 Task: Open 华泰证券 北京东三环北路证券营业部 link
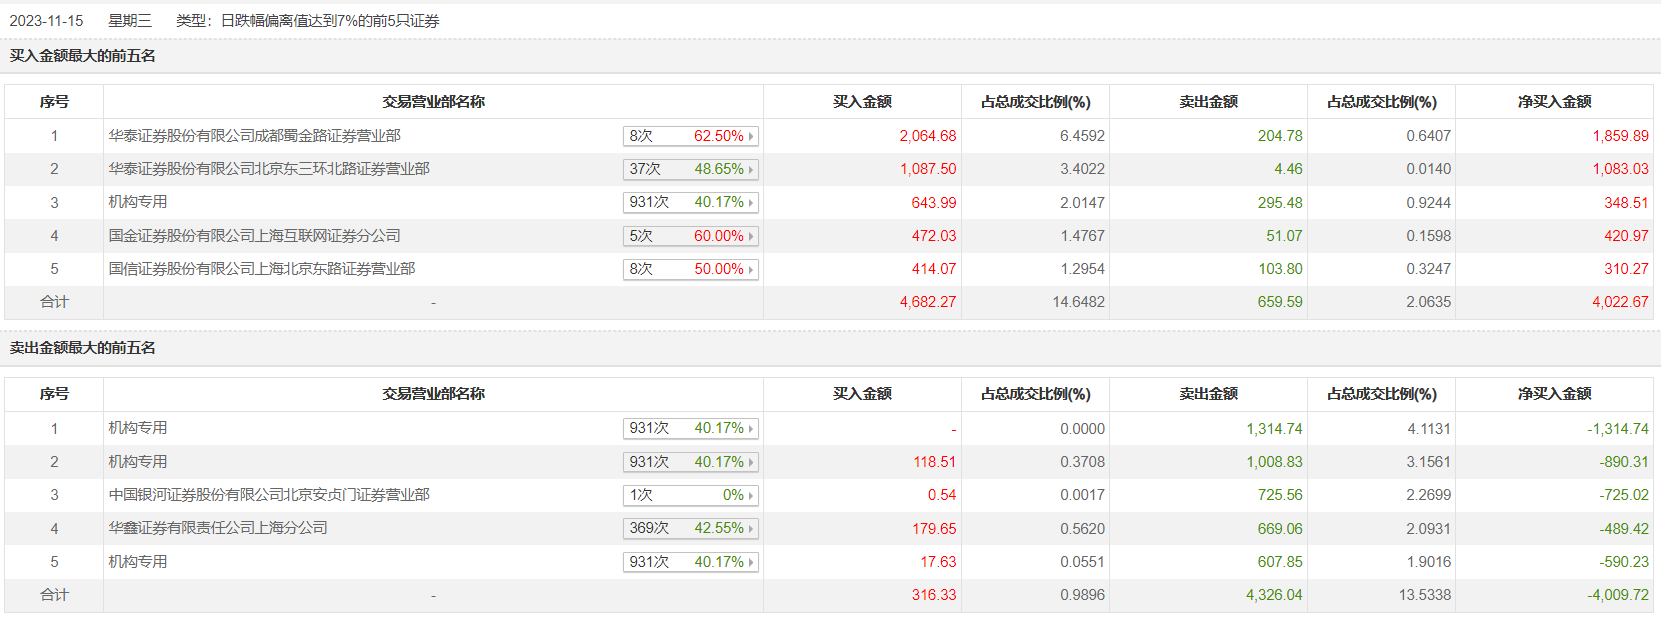269,169
